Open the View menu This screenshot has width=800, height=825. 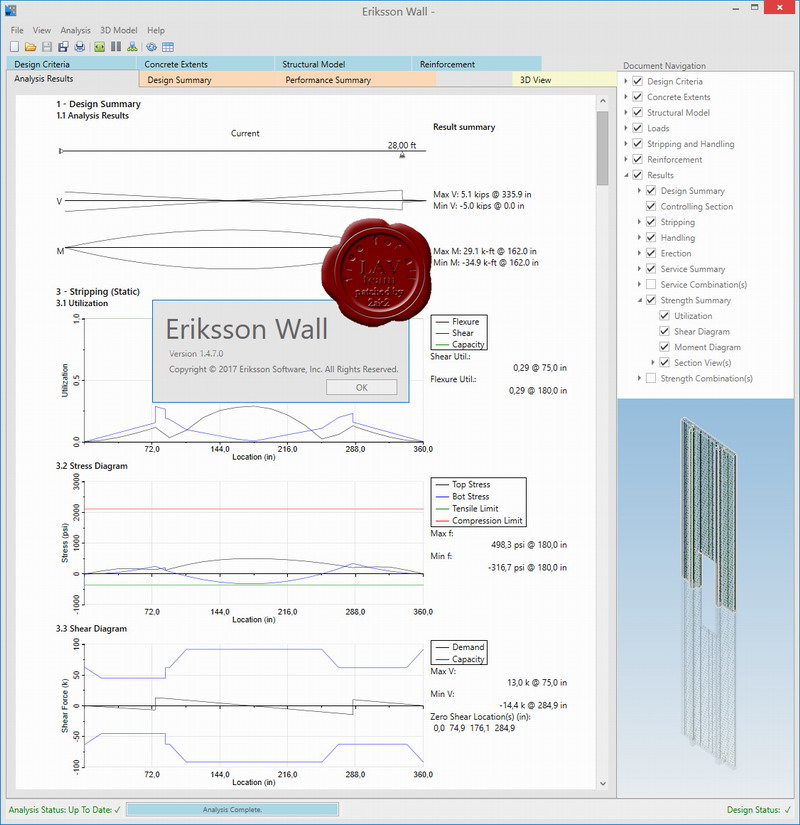[42, 30]
